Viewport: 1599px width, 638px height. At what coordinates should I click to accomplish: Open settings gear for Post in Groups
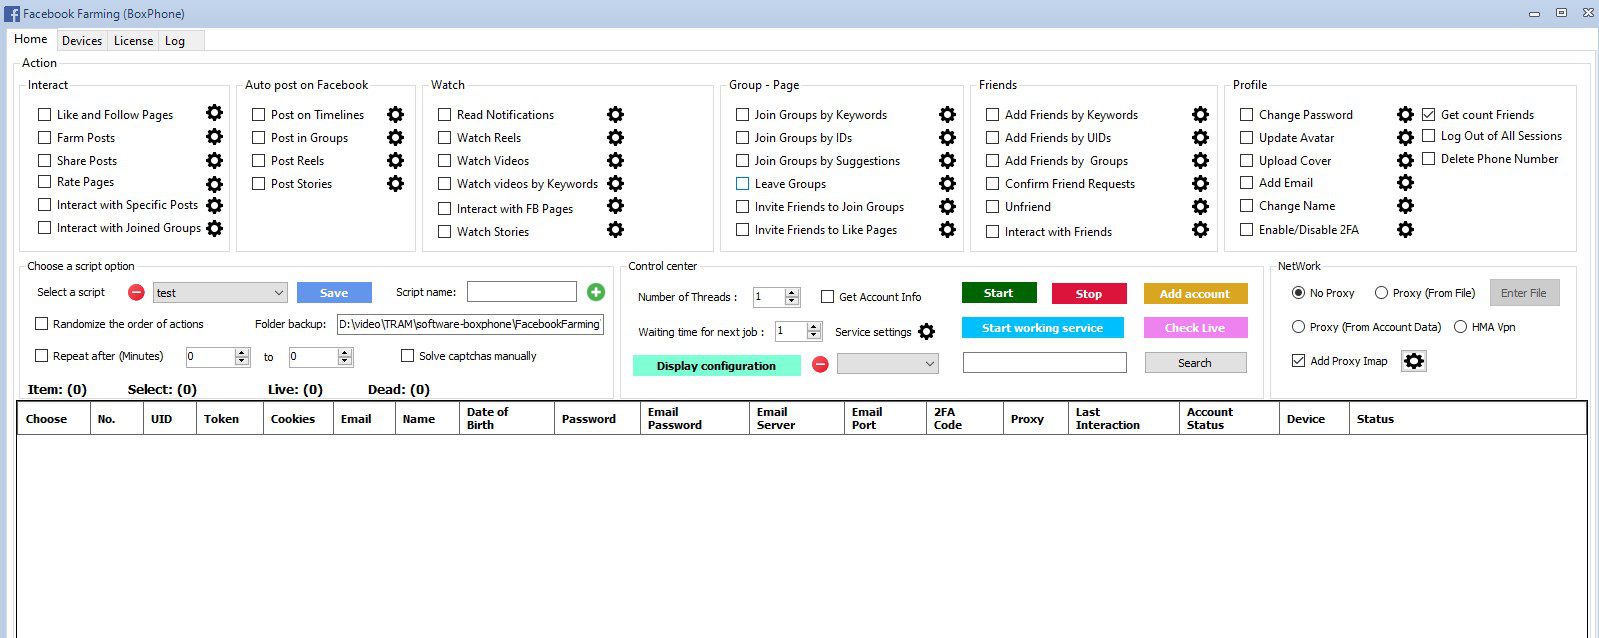[x=395, y=138]
